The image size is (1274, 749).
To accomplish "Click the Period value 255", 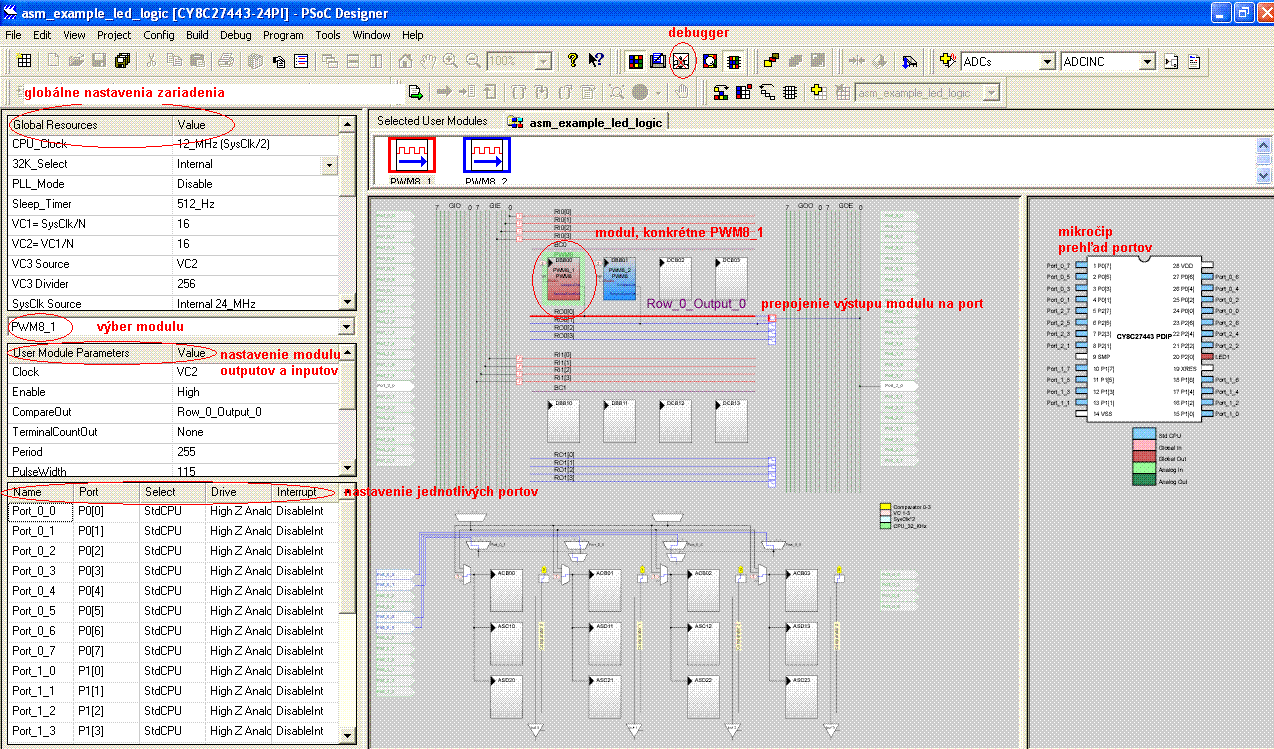I will (x=256, y=452).
